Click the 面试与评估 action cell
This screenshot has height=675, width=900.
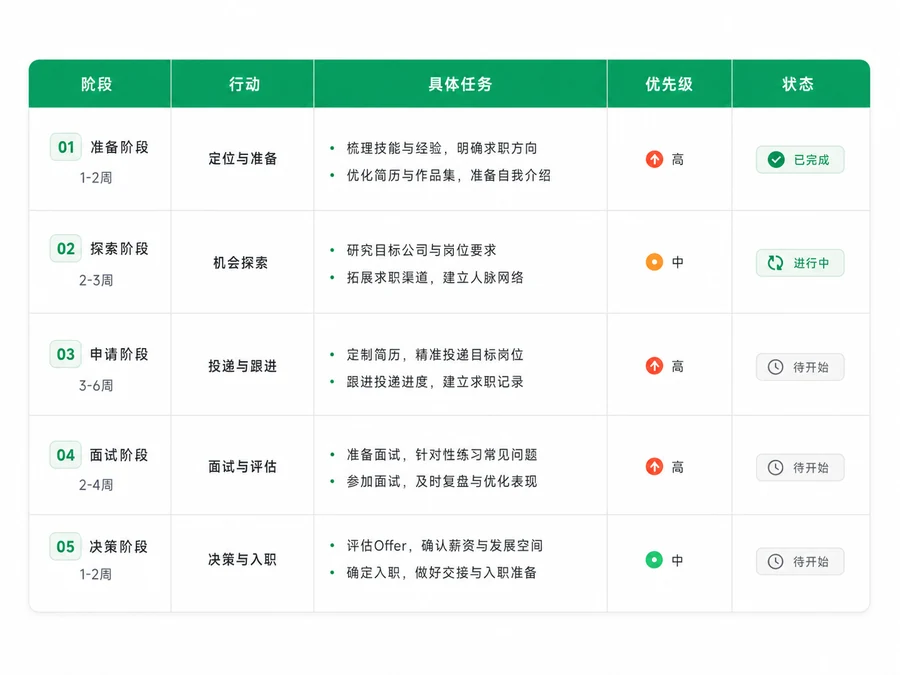tap(243, 467)
